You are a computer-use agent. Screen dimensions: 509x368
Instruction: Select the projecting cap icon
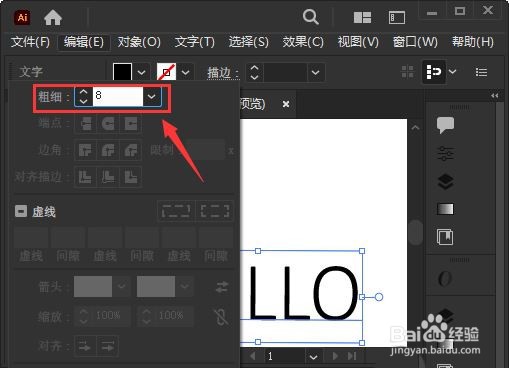(x=131, y=124)
